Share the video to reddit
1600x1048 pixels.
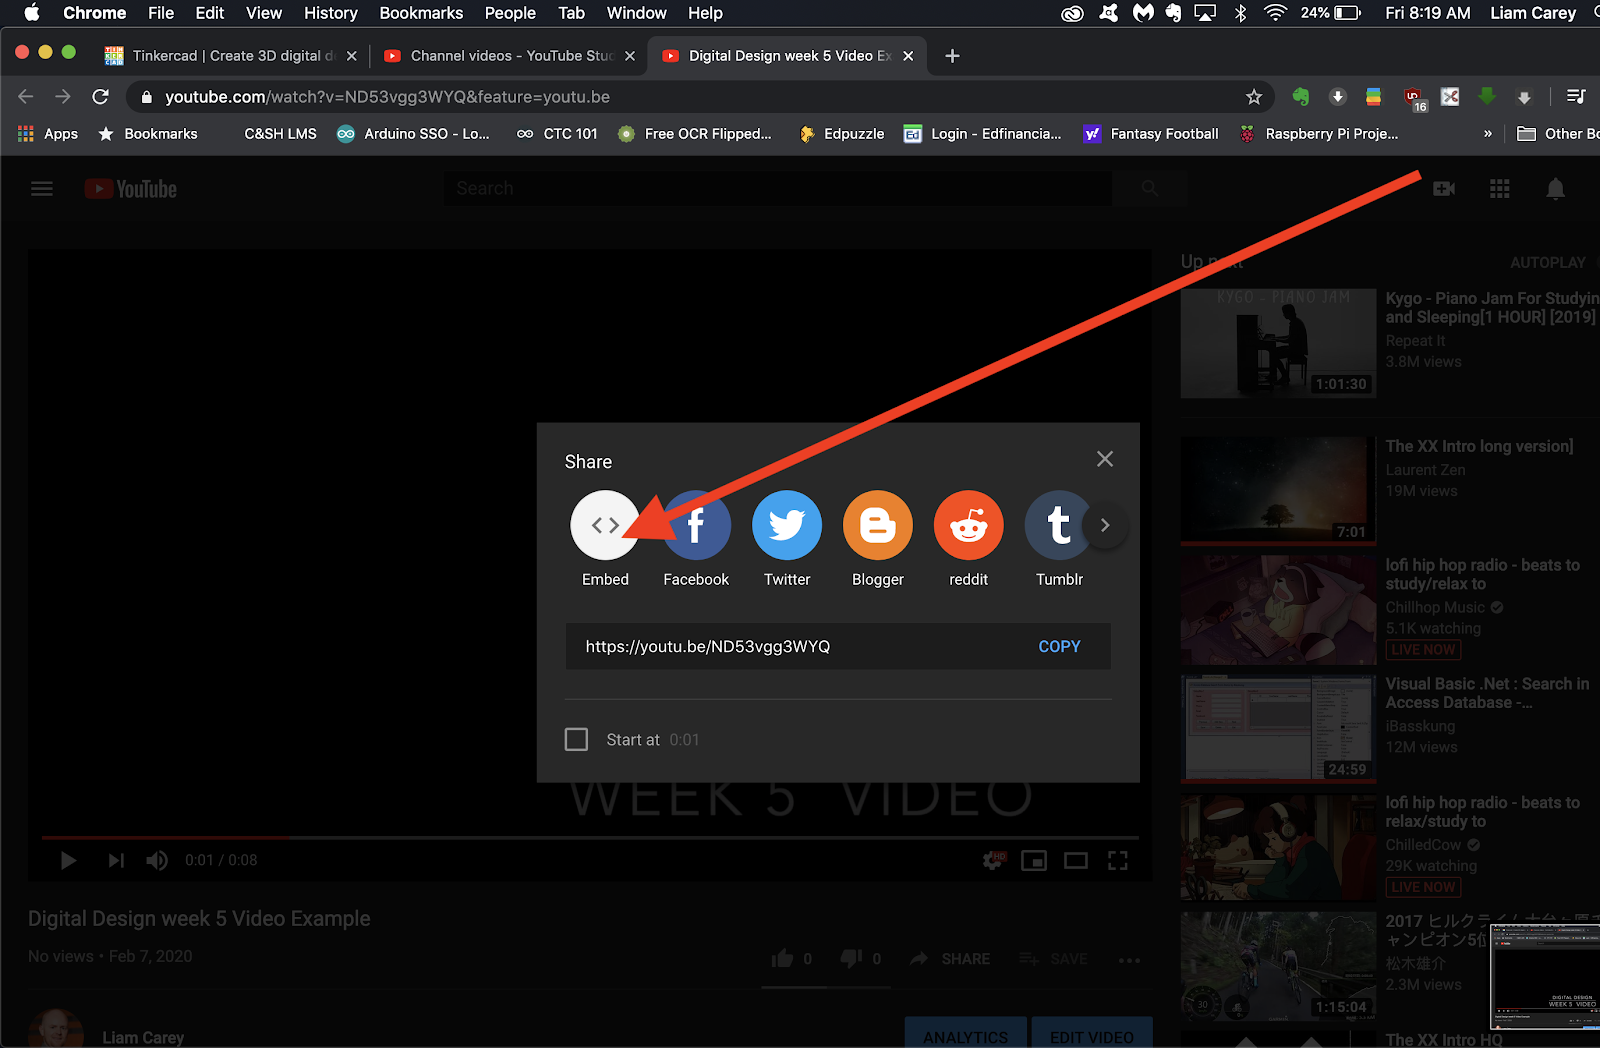coord(969,525)
